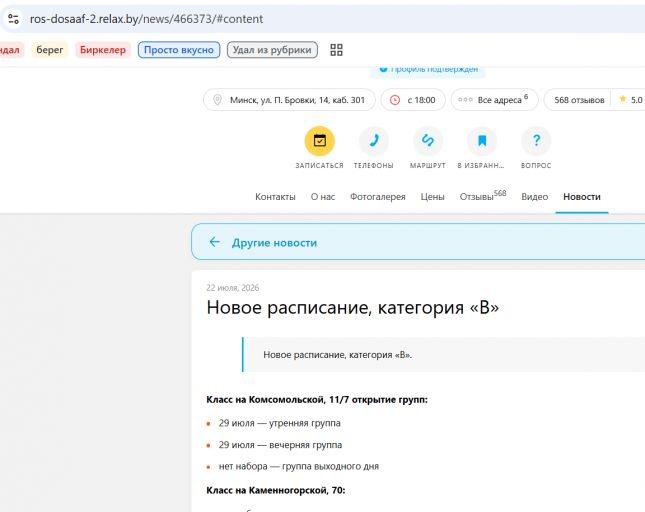Screen dimensions: 645x512
Task: Click address Минск, ул. П. Бровки chip
Action: (289, 100)
